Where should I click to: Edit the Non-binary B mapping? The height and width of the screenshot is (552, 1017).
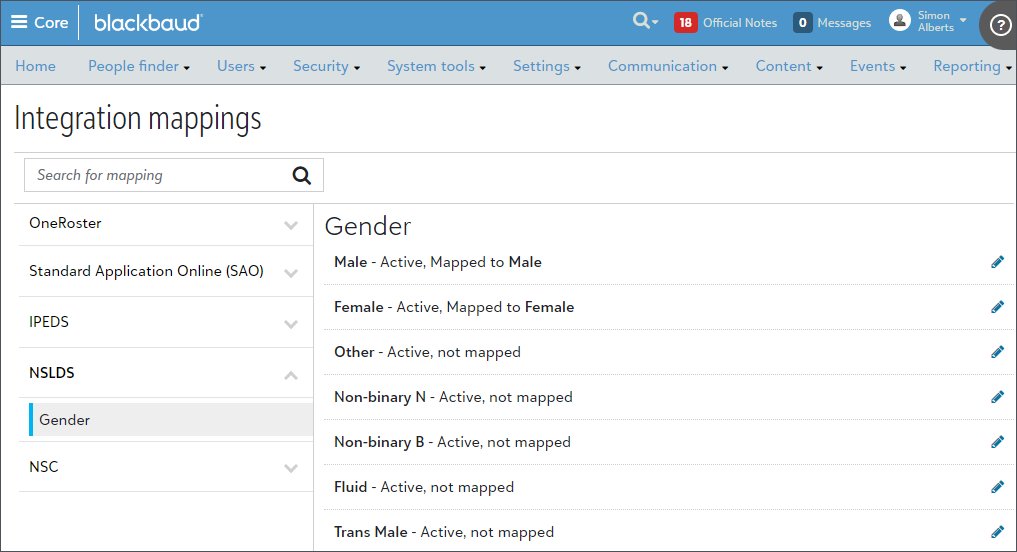coord(998,442)
